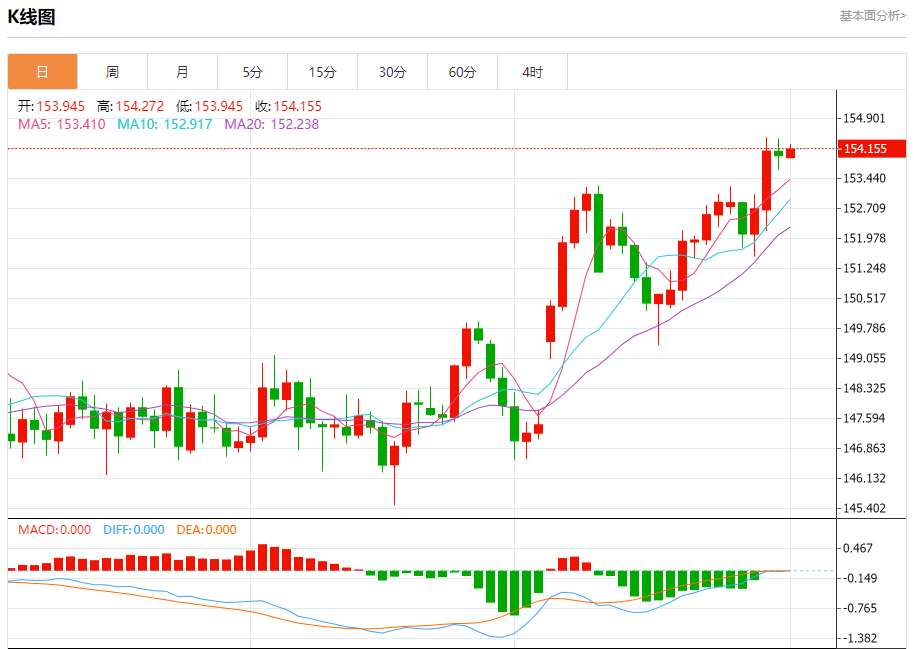Click the DIFF value label

(x=133, y=530)
